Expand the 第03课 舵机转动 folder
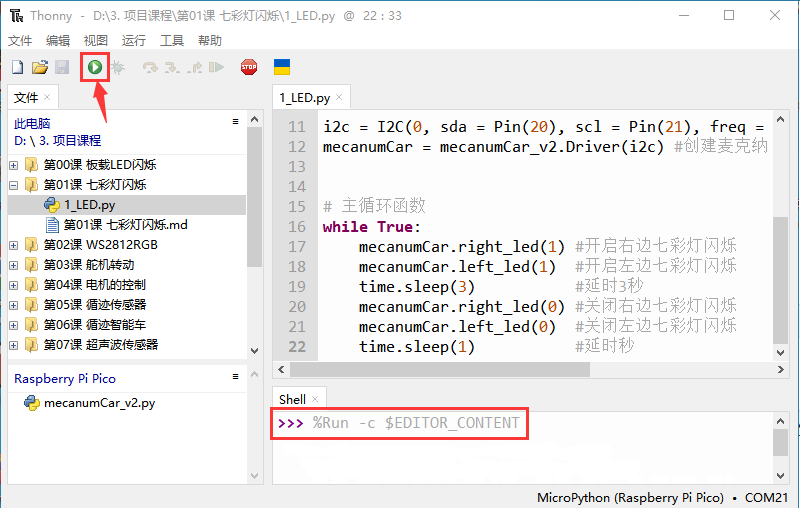This screenshot has height=508, width=800. pos(14,265)
